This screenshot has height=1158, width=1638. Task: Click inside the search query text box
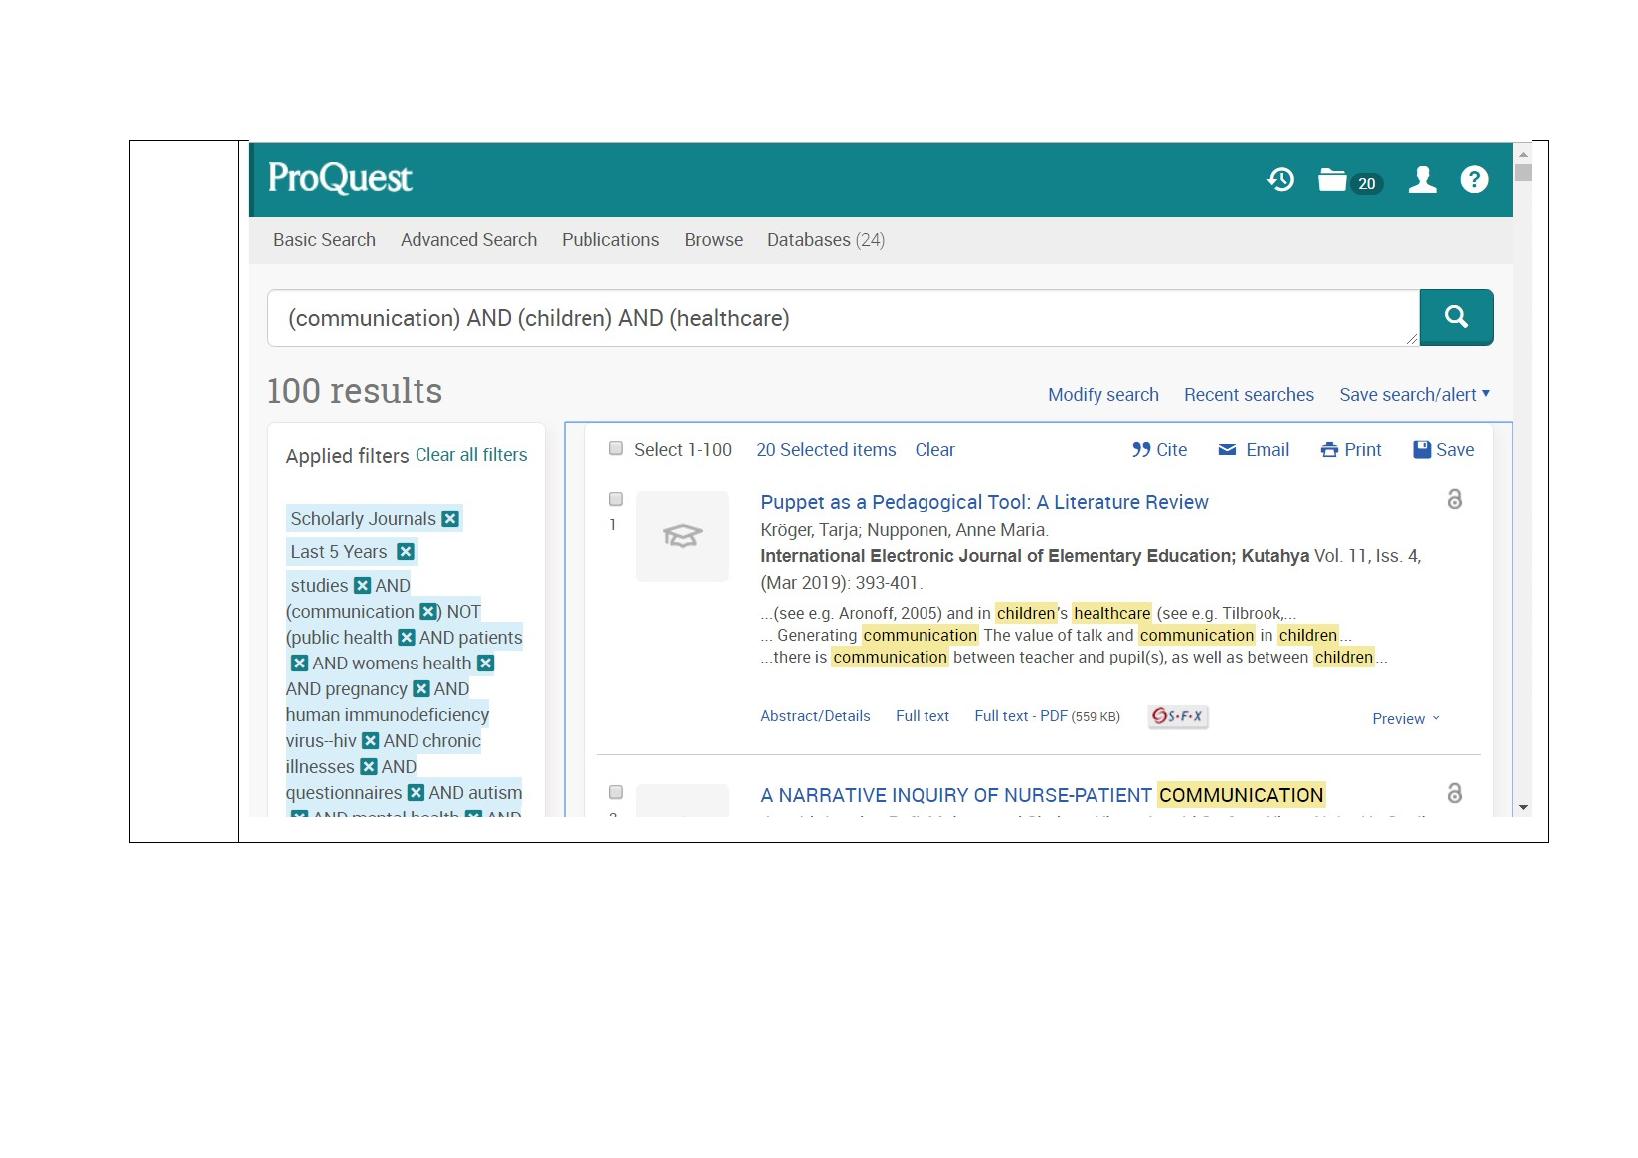tap(840, 319)
